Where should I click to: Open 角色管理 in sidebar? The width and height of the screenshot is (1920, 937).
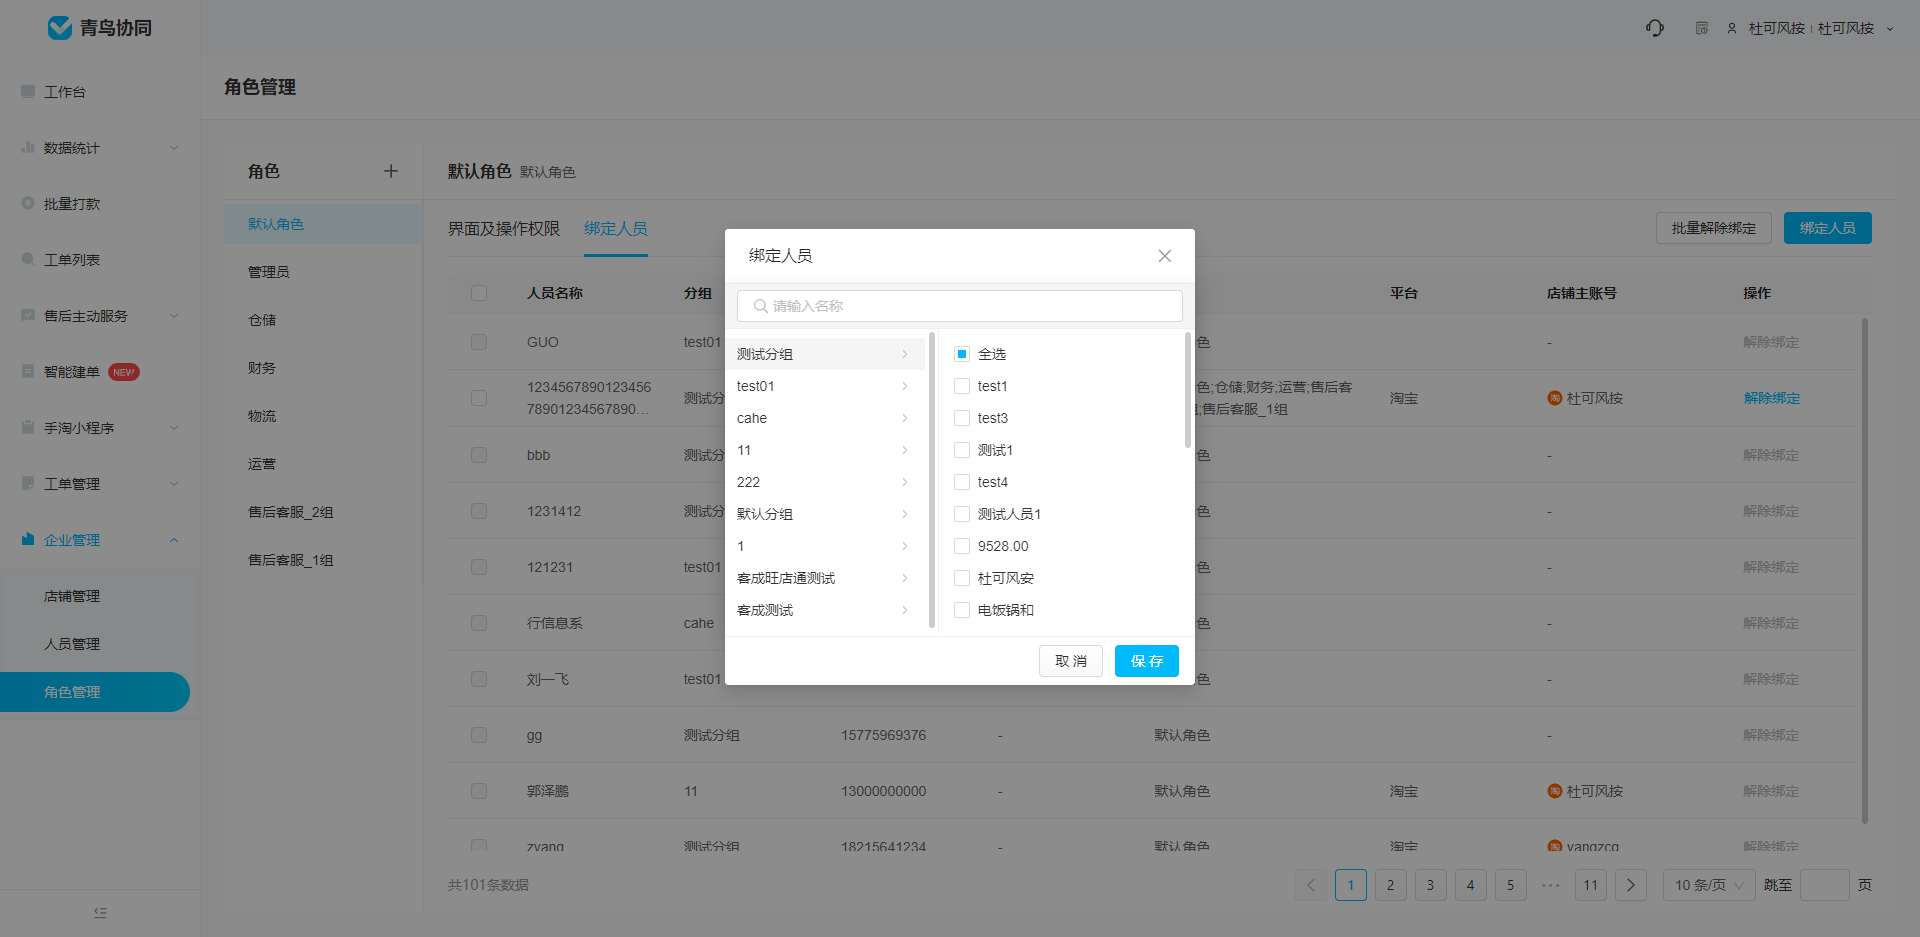[x=95, y=692]
